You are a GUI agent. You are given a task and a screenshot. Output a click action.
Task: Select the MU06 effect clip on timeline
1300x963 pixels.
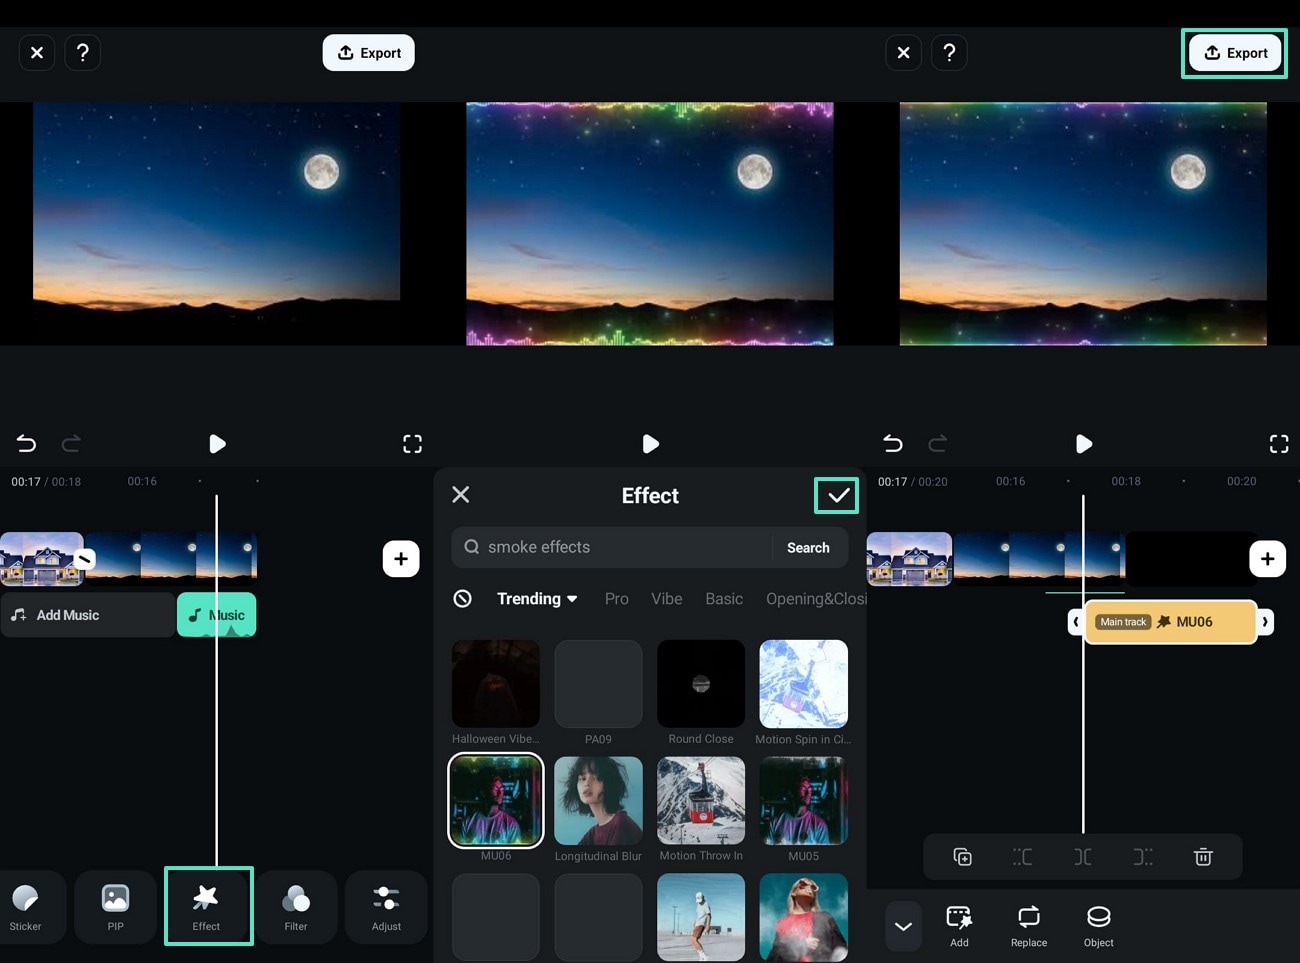[1170, 622]
